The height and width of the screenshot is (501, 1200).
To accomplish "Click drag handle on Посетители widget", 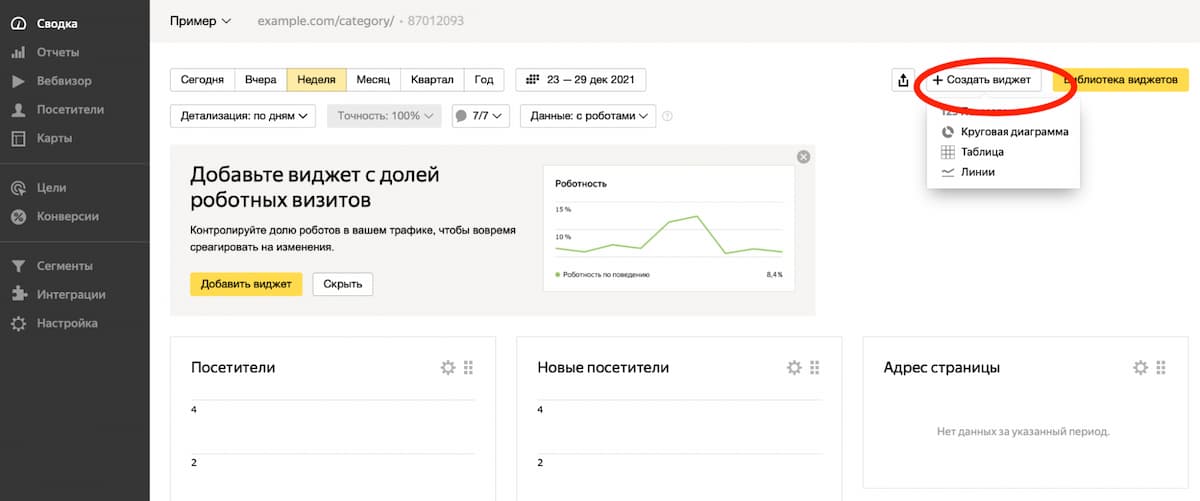I will click(468, 368).
